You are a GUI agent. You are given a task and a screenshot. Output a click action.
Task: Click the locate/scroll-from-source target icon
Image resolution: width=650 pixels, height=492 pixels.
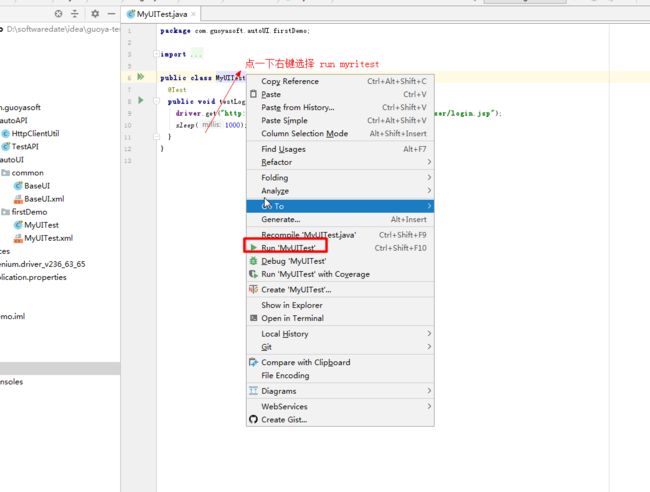click(x=58, y=14)
